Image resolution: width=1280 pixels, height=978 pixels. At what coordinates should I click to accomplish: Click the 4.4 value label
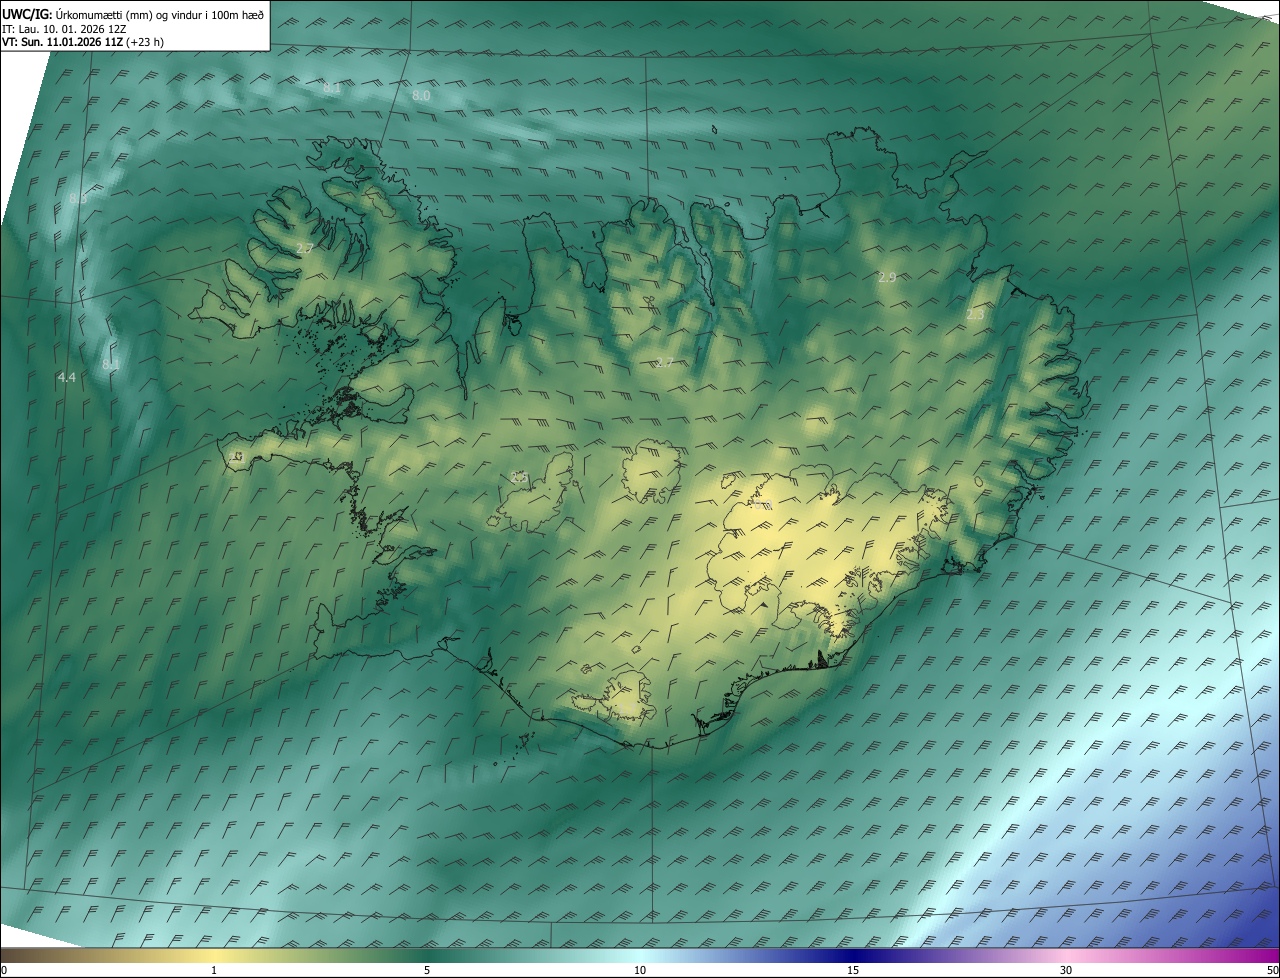67,377
